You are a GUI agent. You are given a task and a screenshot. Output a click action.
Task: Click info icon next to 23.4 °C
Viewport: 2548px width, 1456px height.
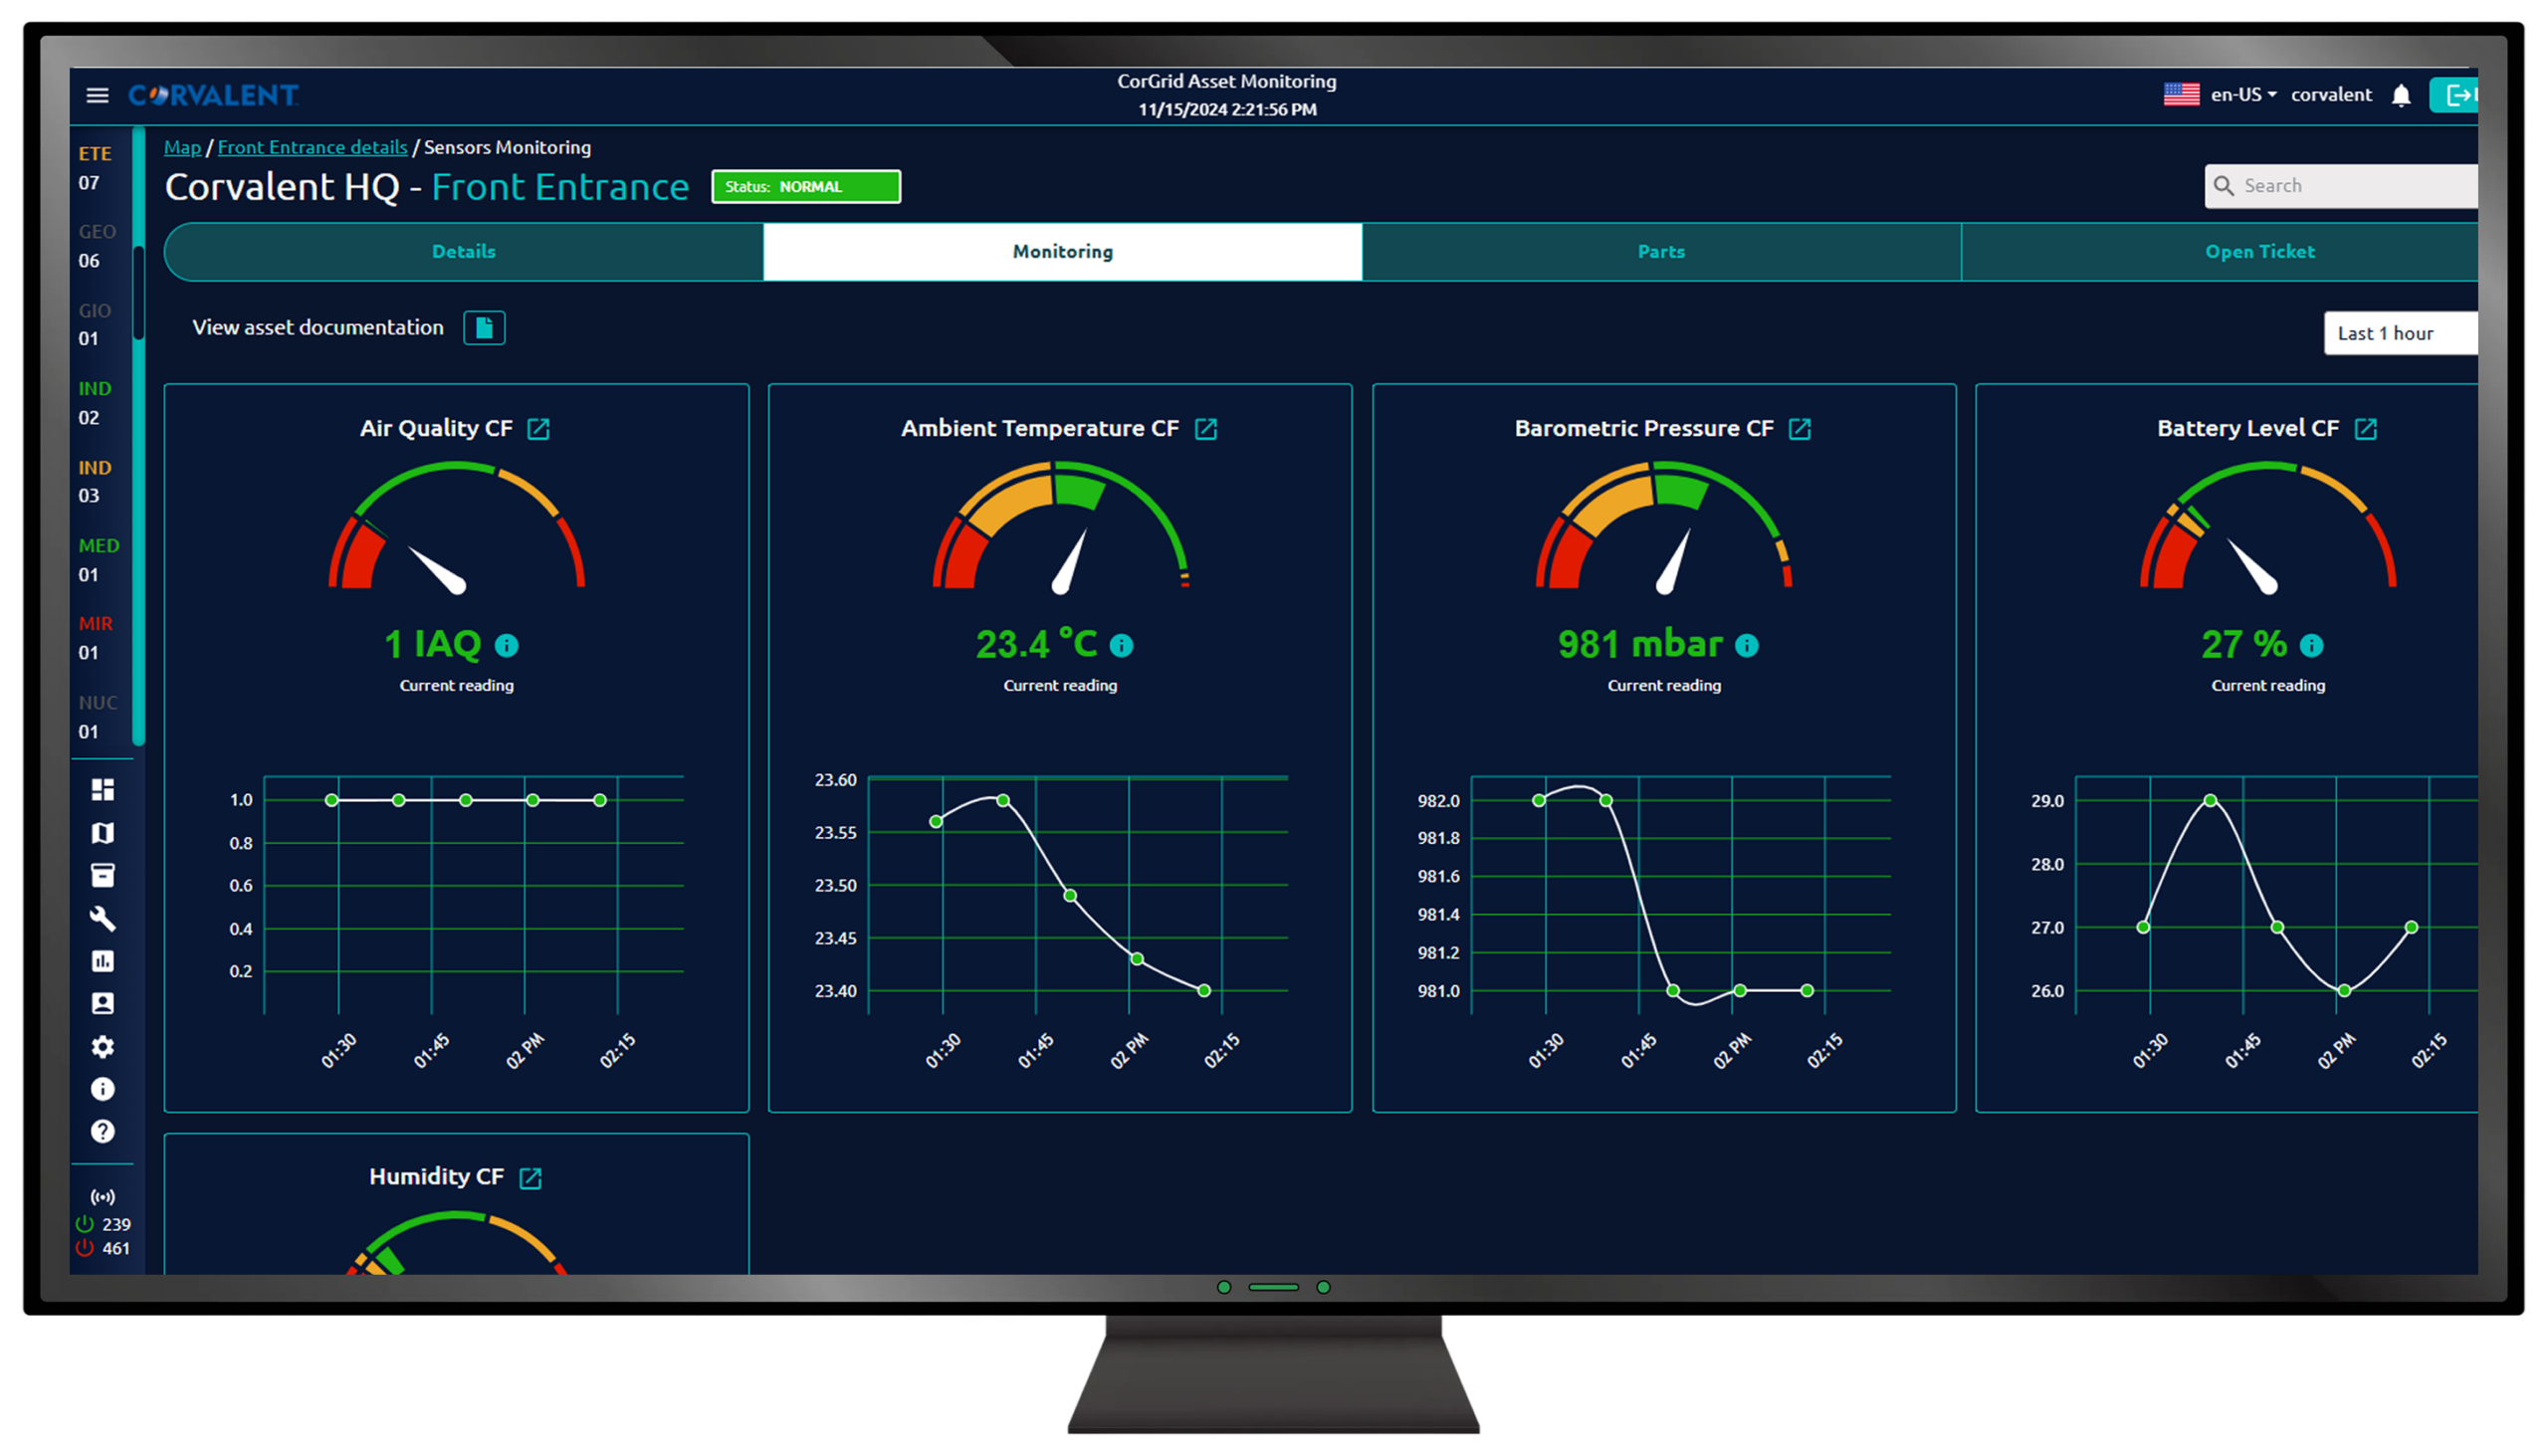tap(1122, 646)
